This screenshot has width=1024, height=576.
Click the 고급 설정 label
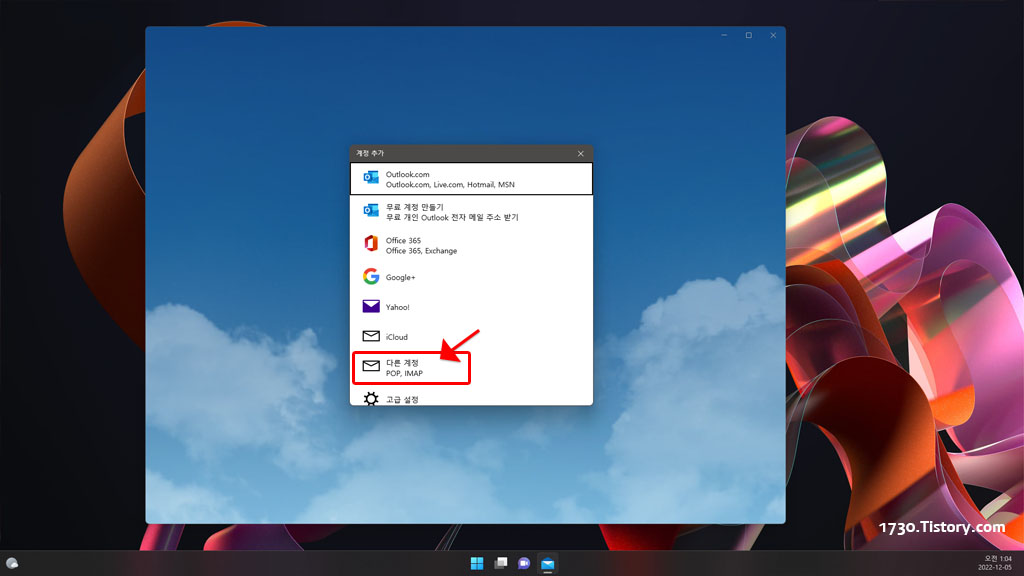402,400
